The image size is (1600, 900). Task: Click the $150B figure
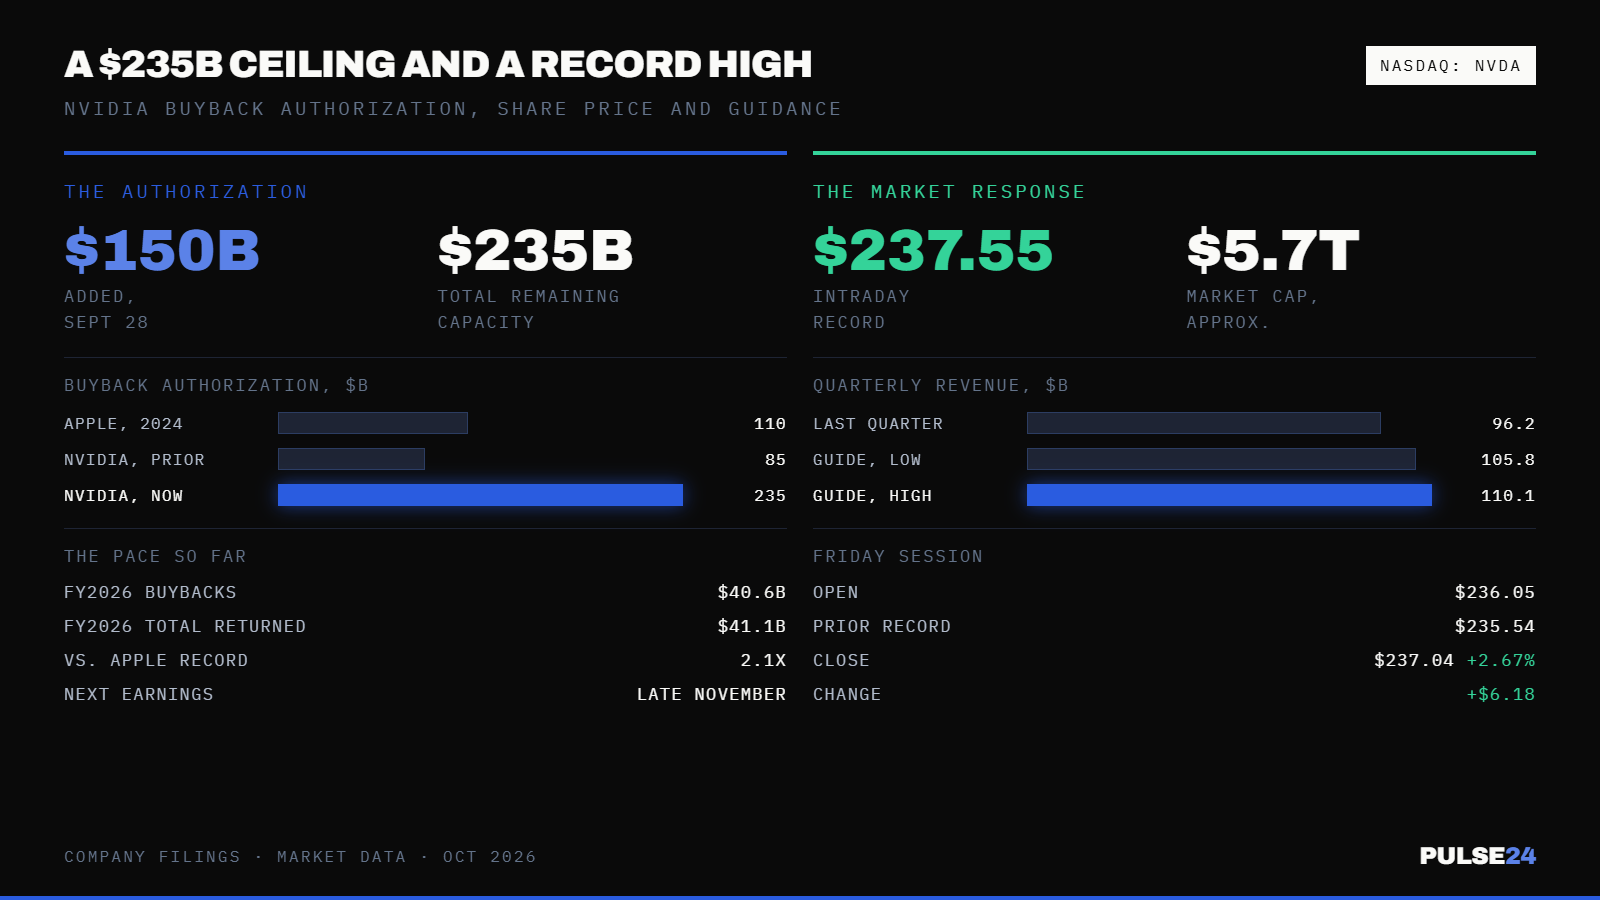162,250
